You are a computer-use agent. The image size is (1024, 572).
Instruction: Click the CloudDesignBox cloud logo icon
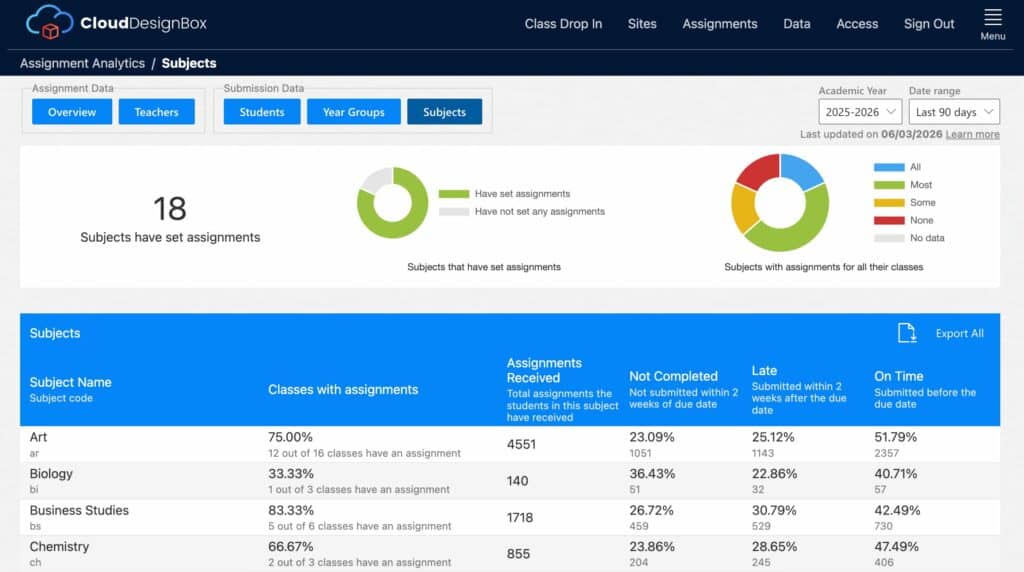pyautogui.click(x=50, y=23)
